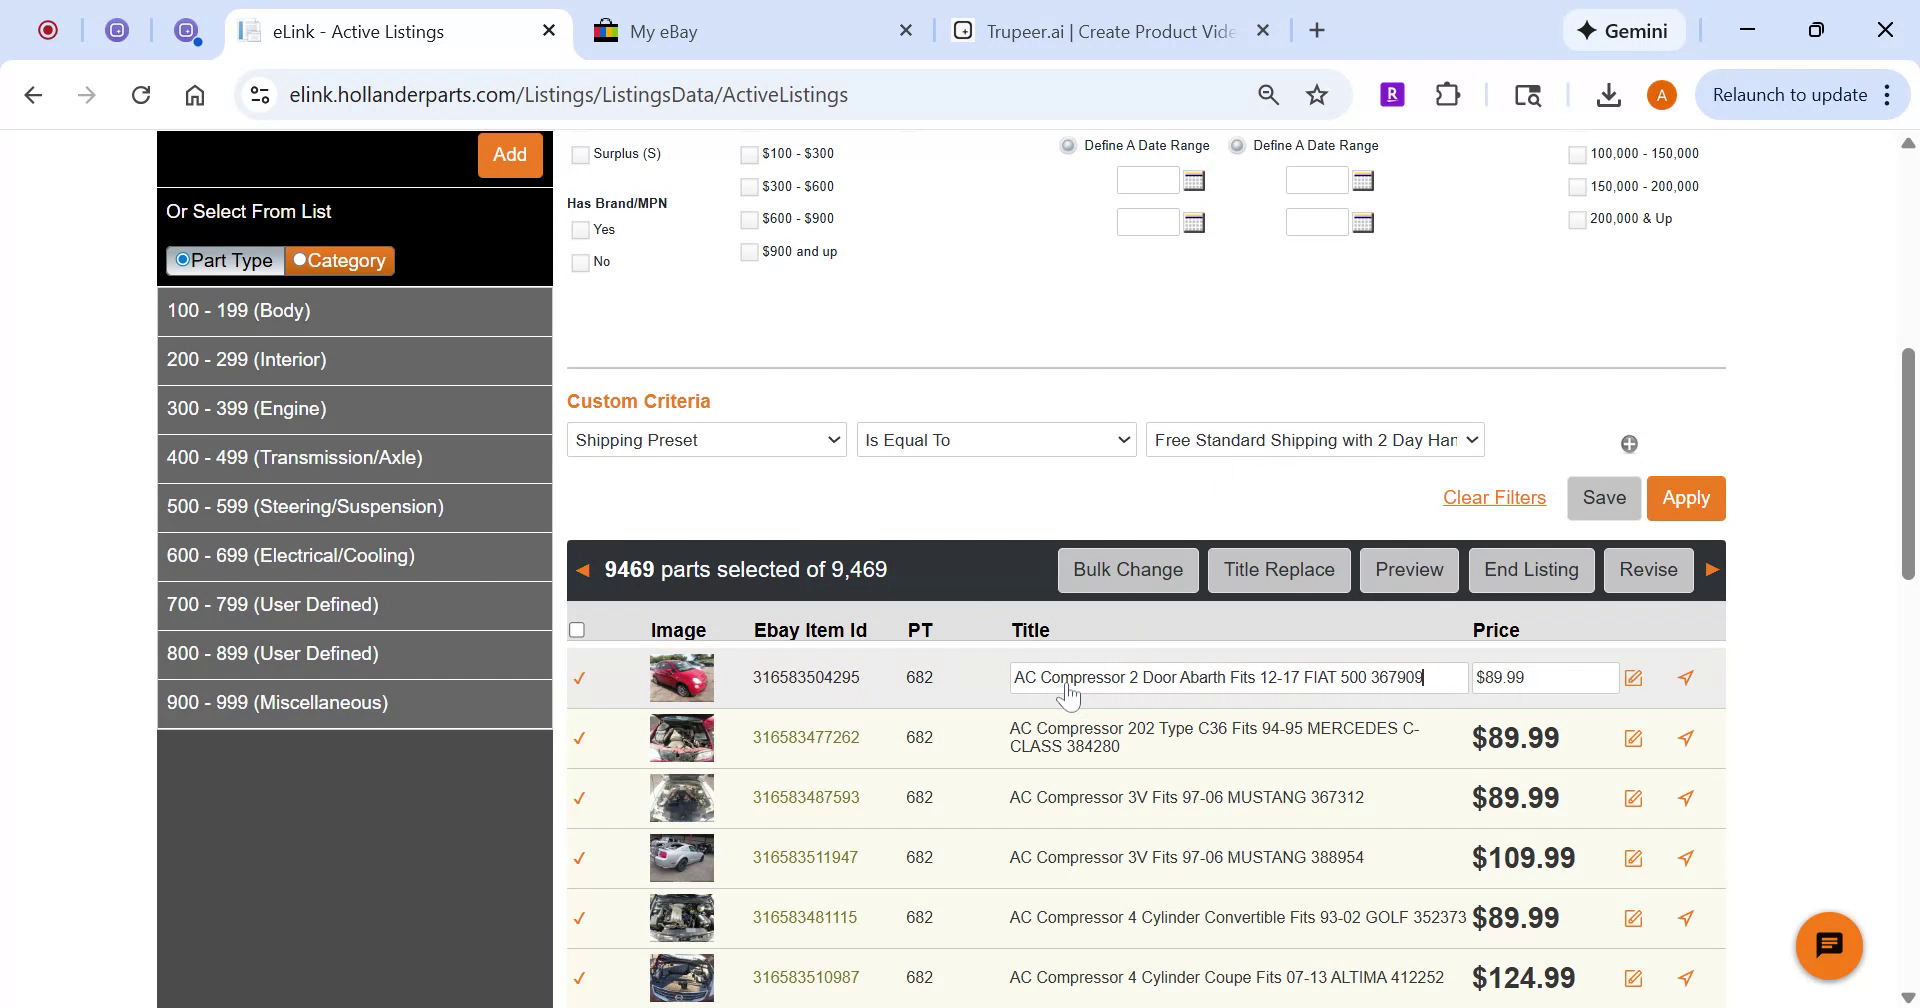Select the Define A Date Range radio button
This screenshot has height=1008, width=1920.
click(1066, 144)
